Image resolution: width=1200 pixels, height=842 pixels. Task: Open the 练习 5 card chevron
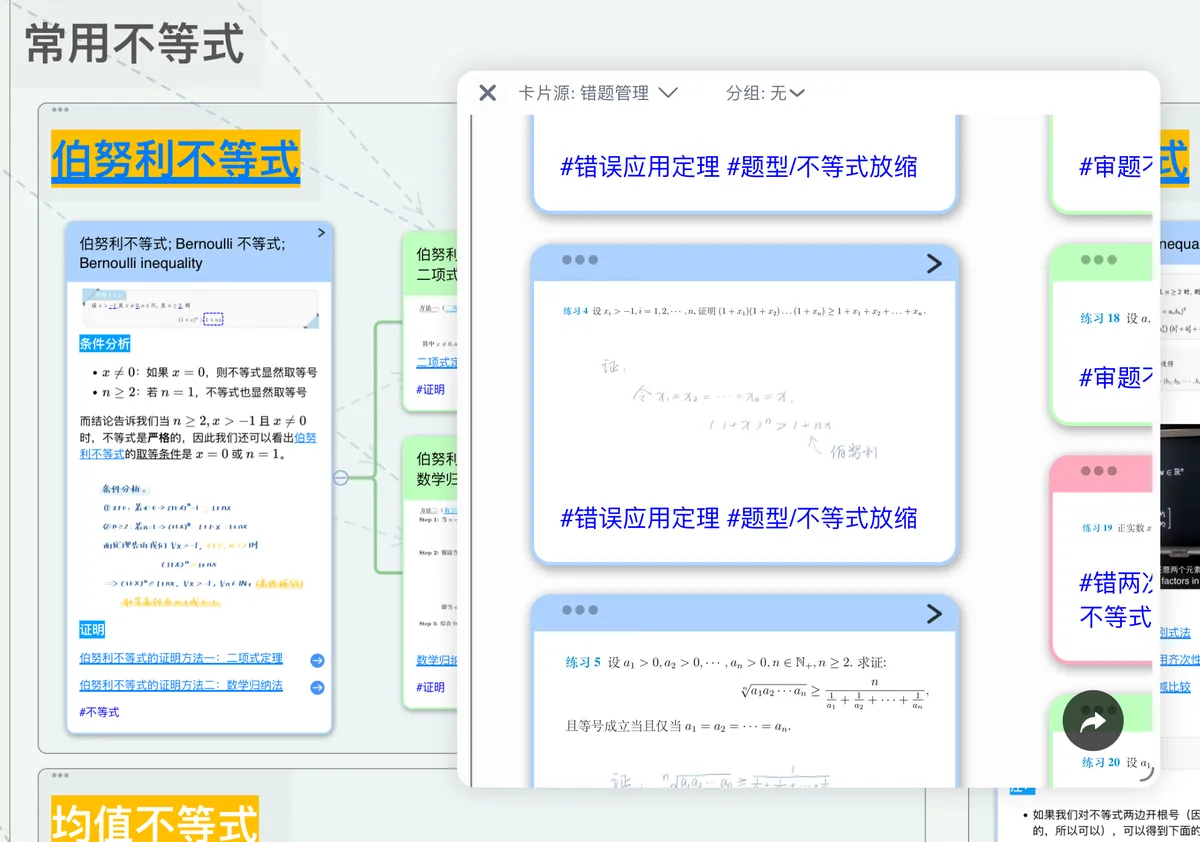[x=934, y=613]
